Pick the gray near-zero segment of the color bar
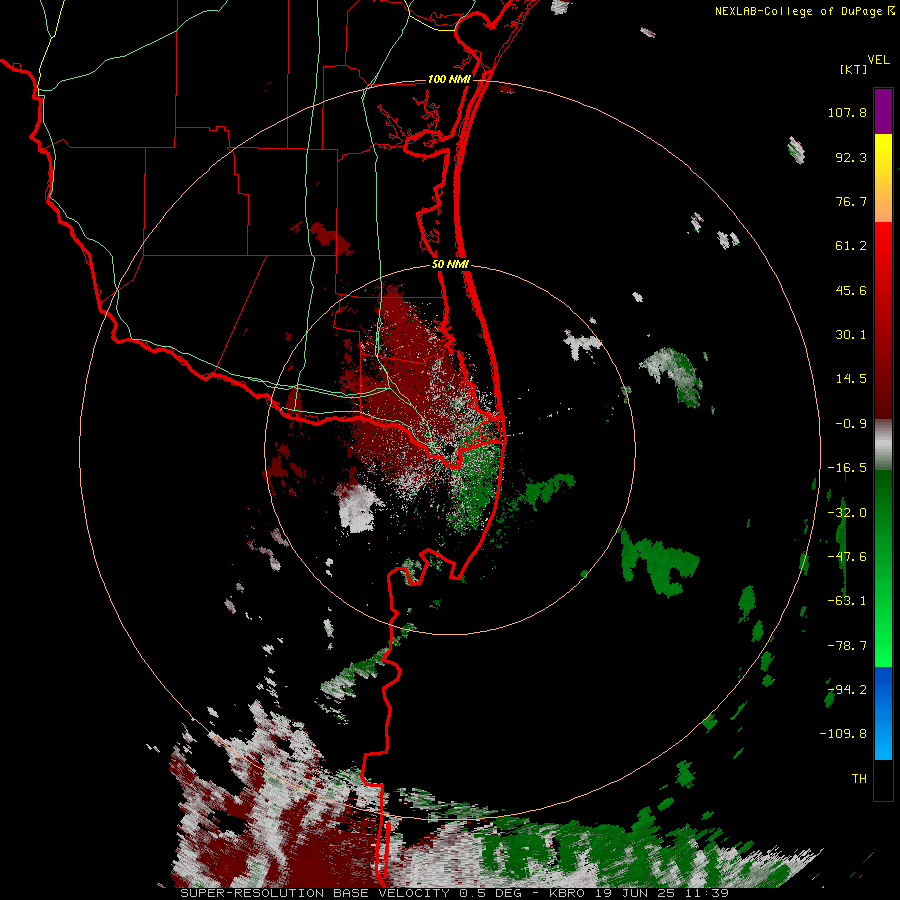This screenshot has height=900, width=900. 883,444
